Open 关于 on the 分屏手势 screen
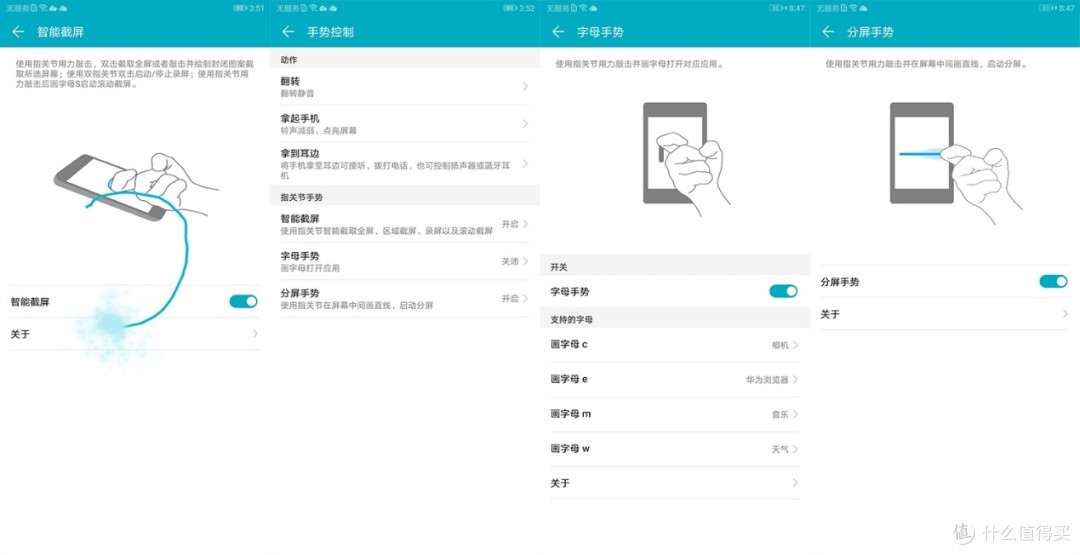This screenshot has width=1080, height=555. pyautogui.click(x=945, y=314)
